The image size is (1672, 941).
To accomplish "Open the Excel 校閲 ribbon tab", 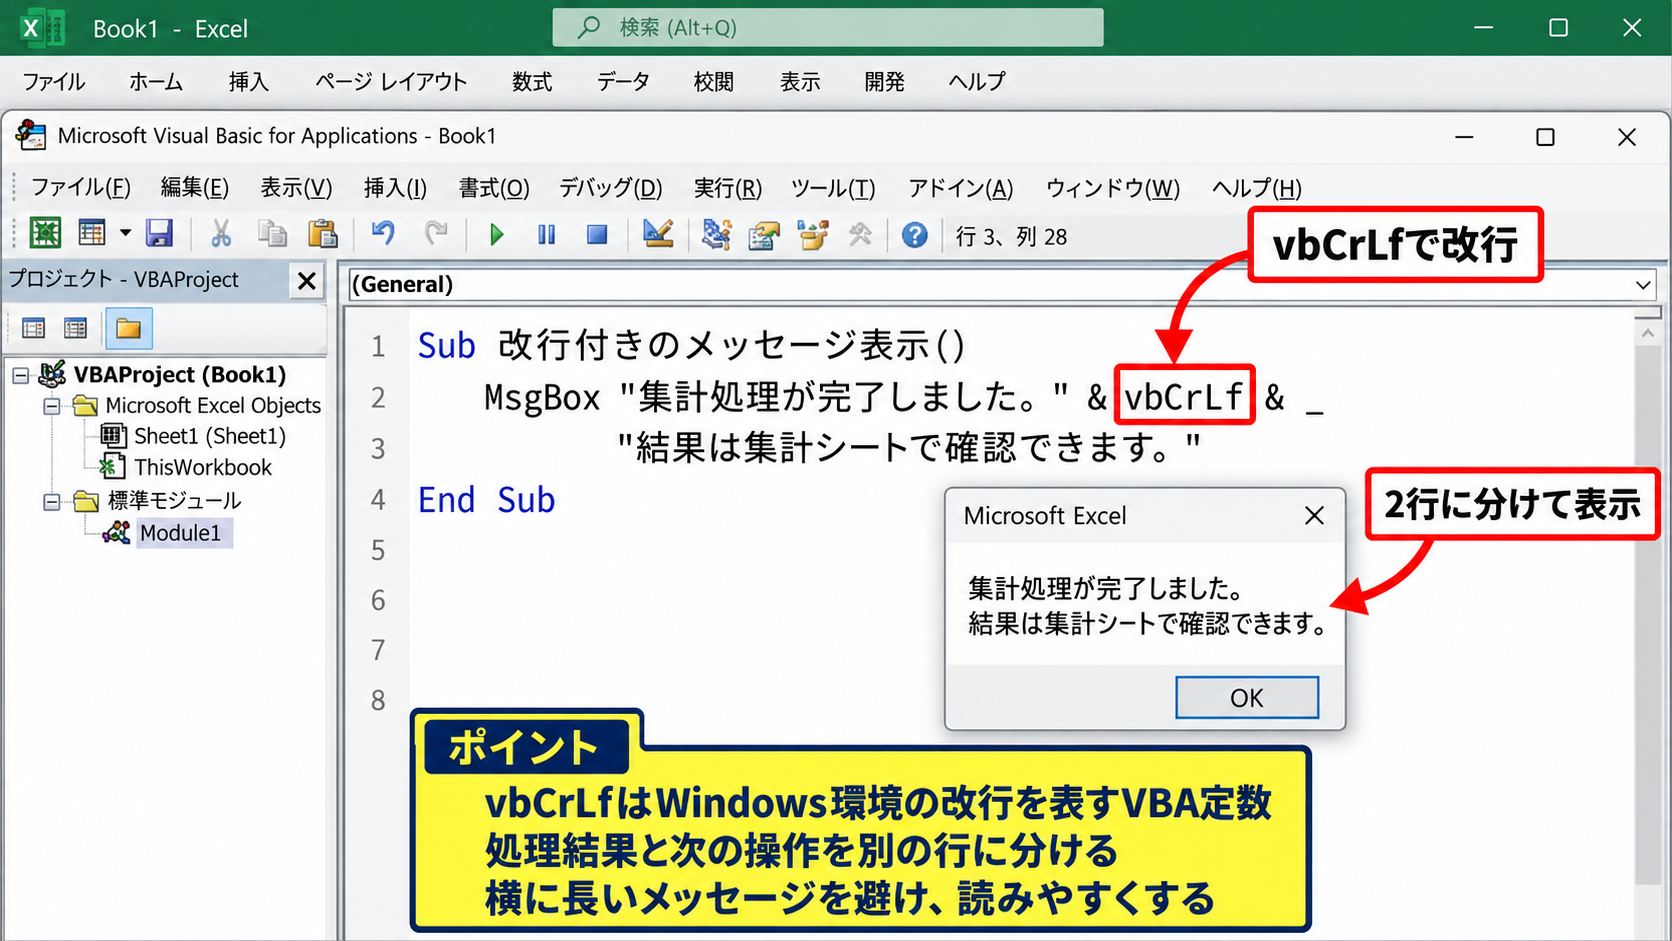I will [x=714, y=82].
